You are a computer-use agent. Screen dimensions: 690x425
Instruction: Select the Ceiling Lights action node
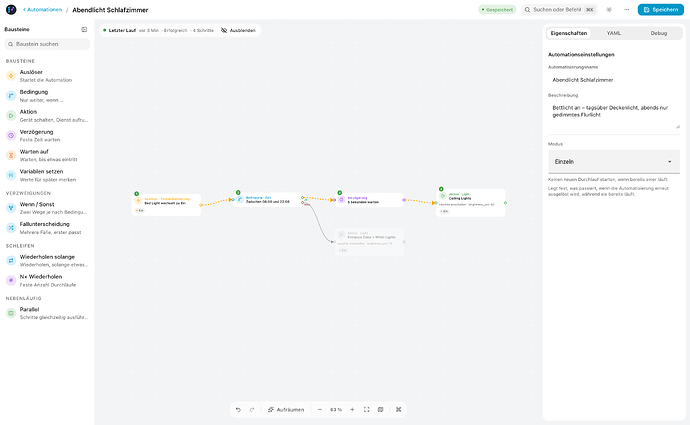click(470, 203)
